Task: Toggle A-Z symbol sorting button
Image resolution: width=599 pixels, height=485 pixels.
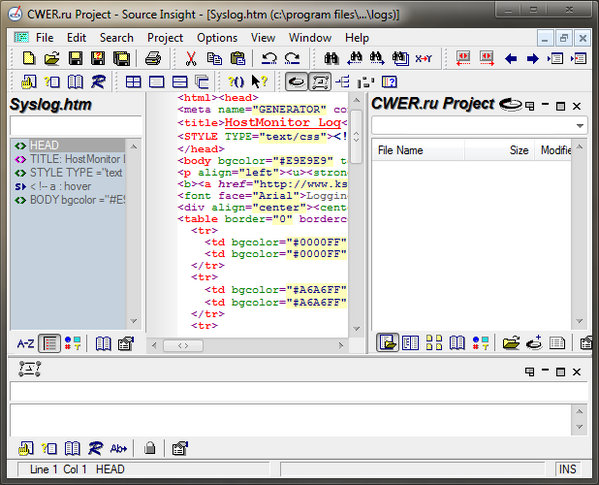Action: (26, 343)
